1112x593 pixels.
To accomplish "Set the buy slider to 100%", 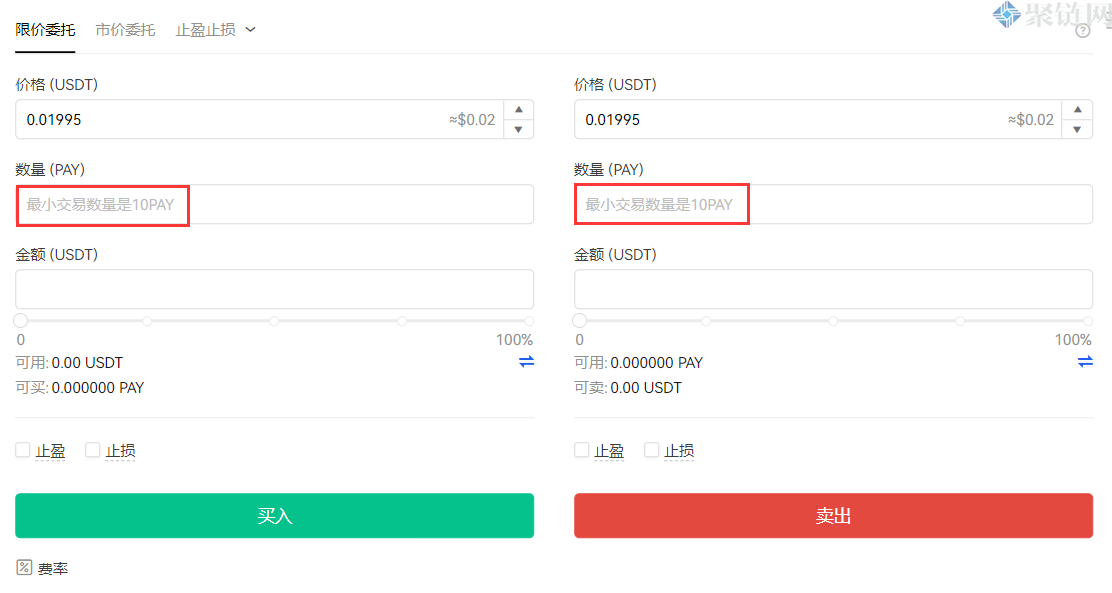I will (529, 321).
